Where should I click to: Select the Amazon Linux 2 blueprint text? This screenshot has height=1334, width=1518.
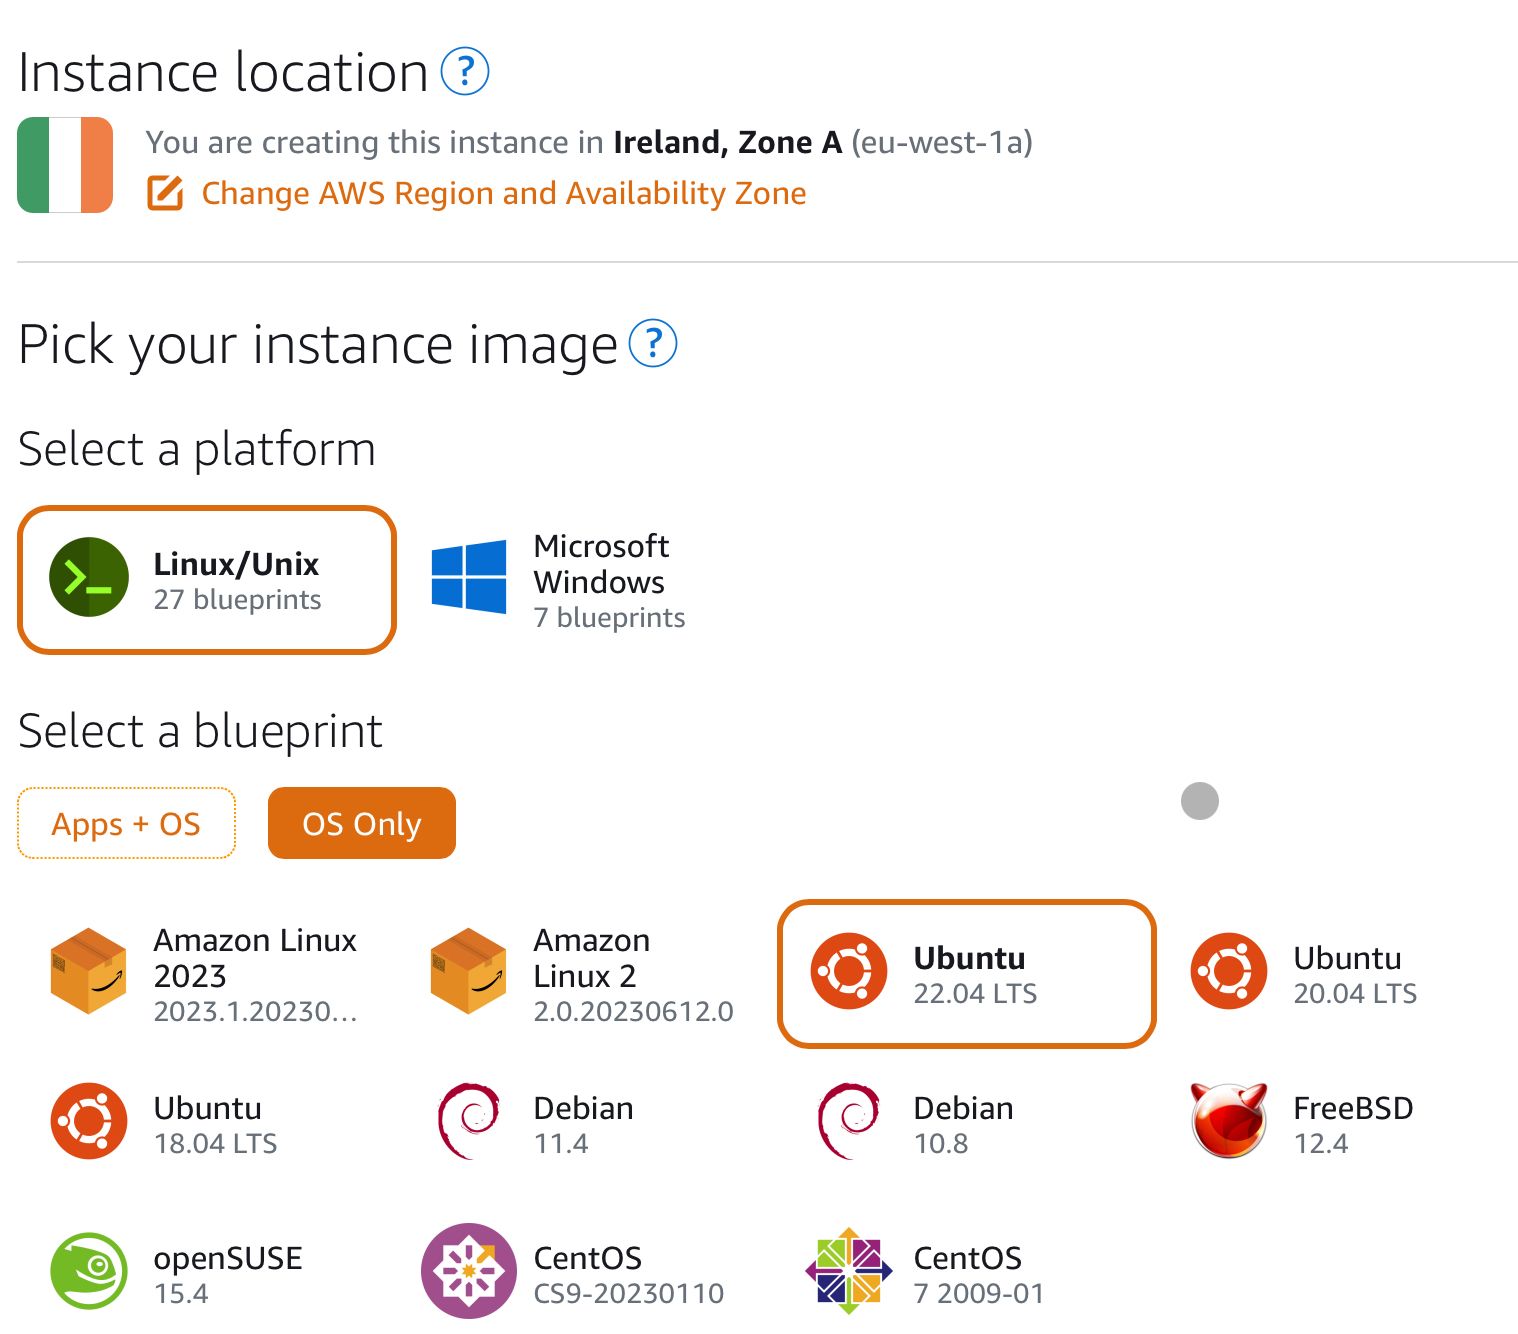[x=633, y=975]
